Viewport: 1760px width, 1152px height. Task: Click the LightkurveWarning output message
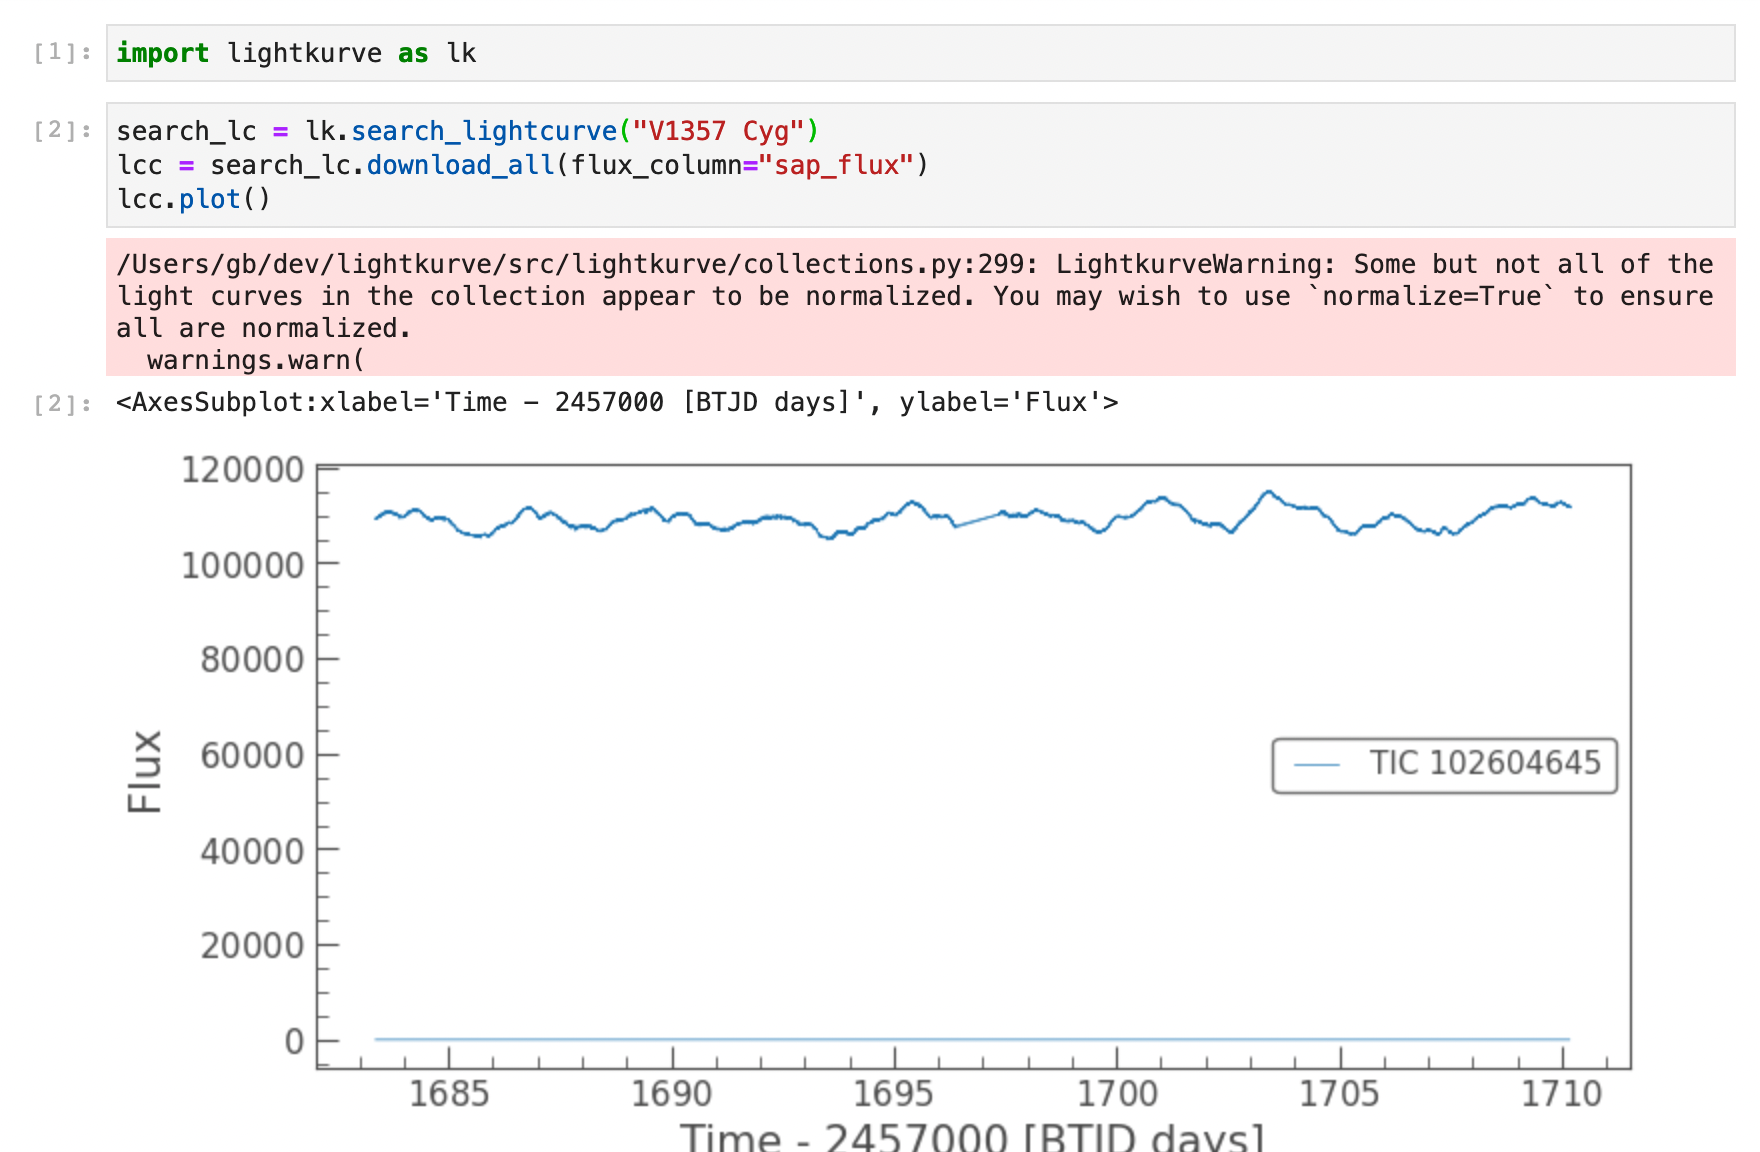pyautogui.click(x=920, y=307)
